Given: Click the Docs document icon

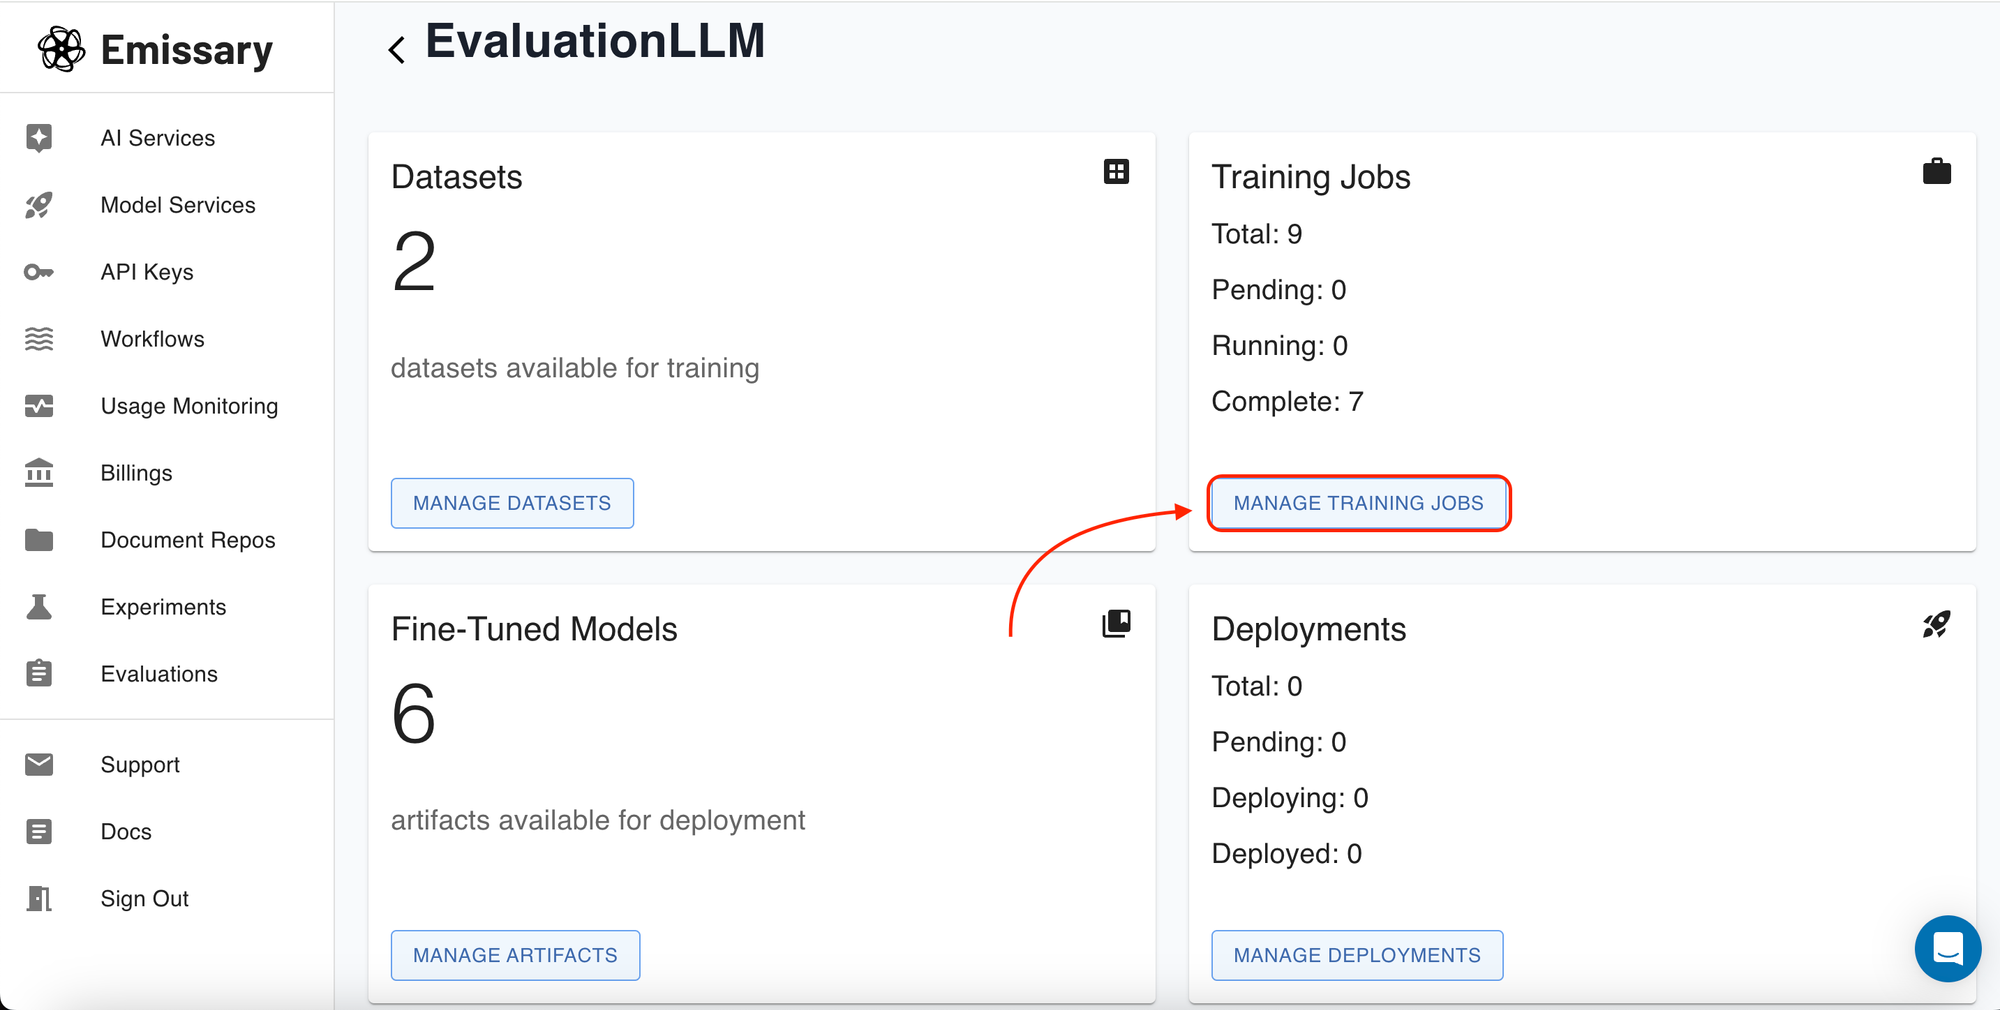Looking at the screenshot, I should click(x=39, y=832).
